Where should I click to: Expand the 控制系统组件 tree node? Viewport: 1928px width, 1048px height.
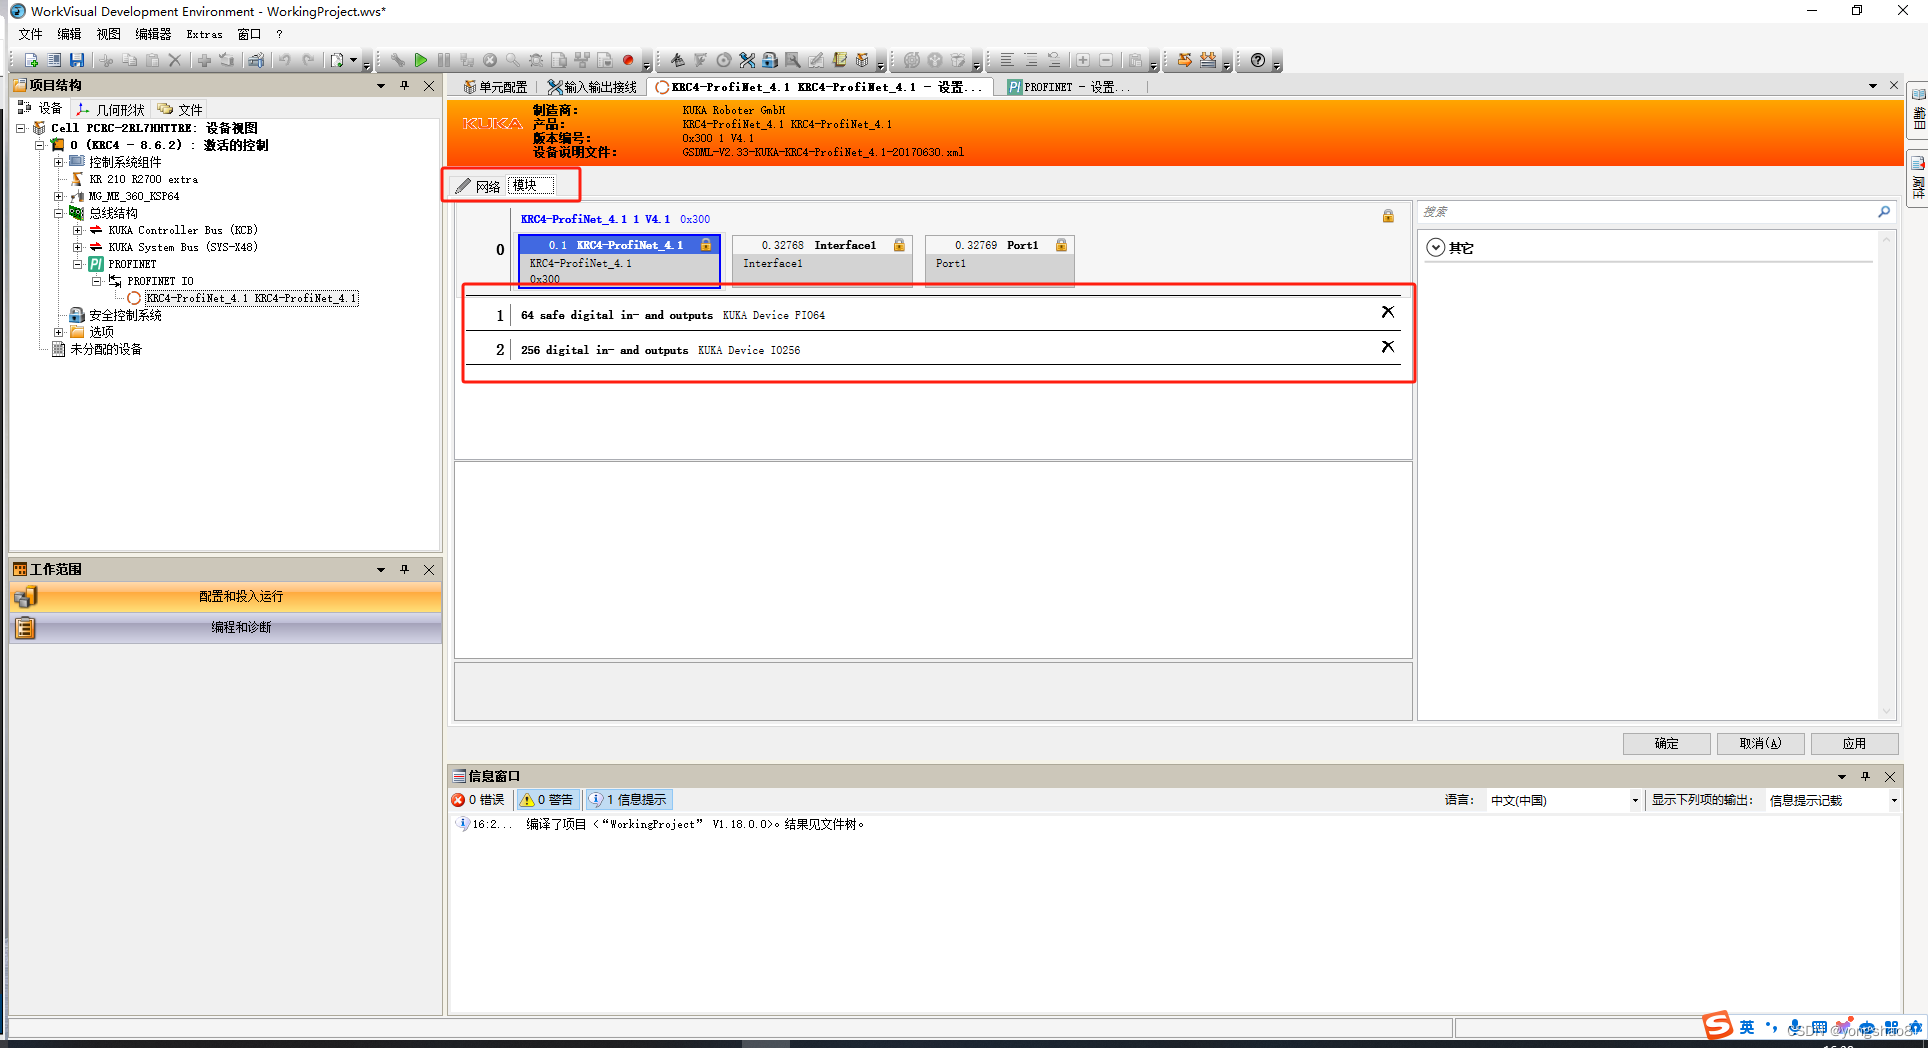58,162
